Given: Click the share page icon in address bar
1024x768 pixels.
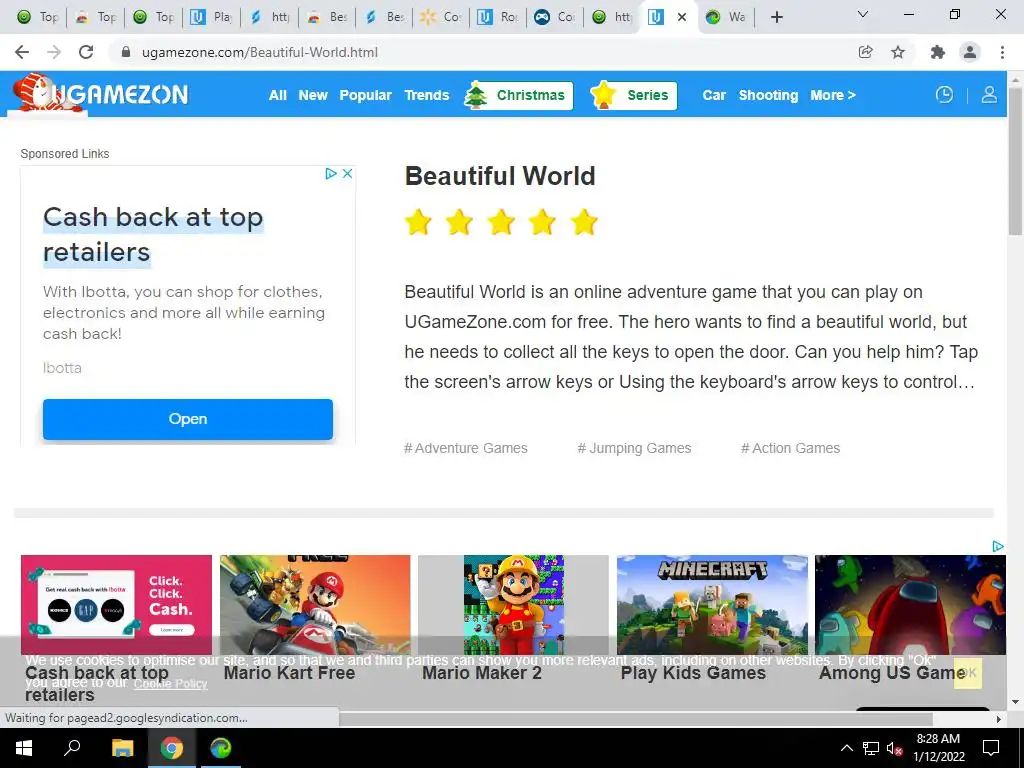Looking at the screenshot, I should [x=865, y=52].
